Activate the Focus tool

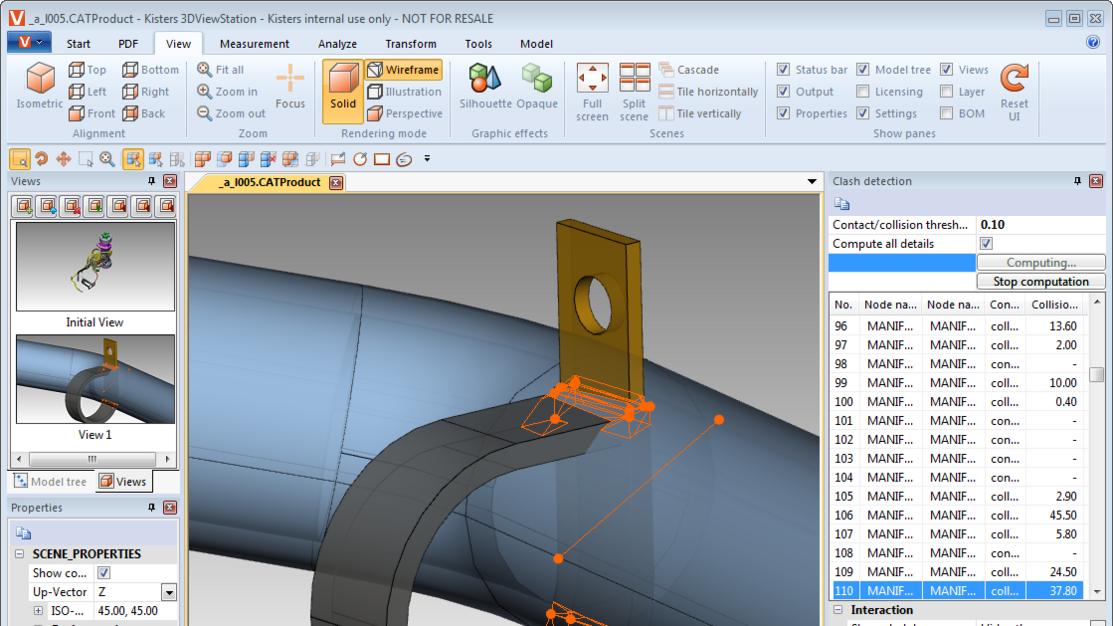click(x=290, y=86)
